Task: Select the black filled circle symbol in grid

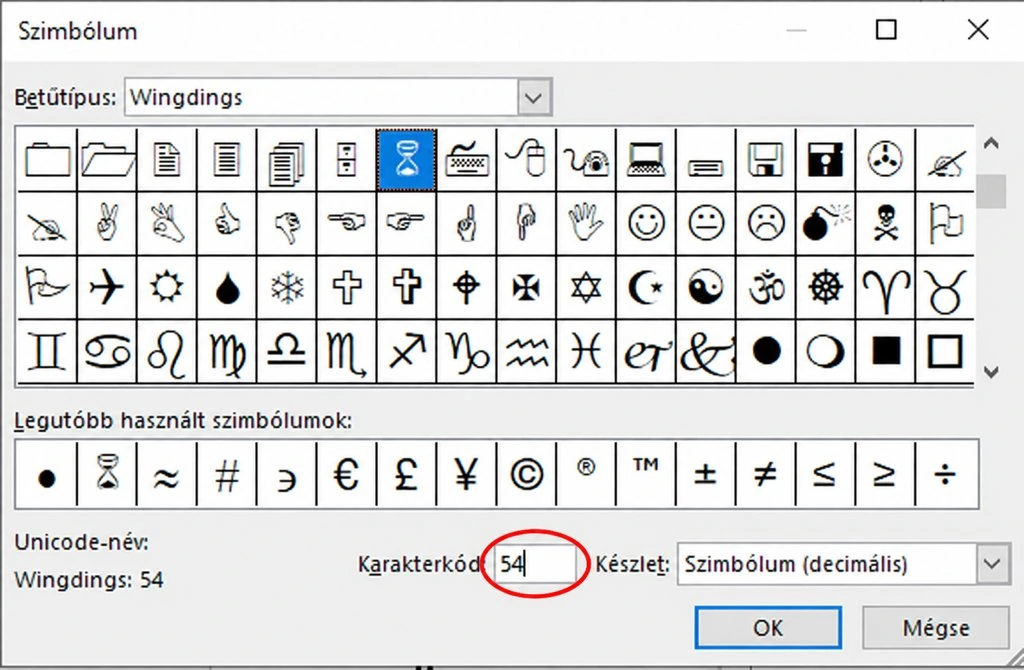Action: 766,351
